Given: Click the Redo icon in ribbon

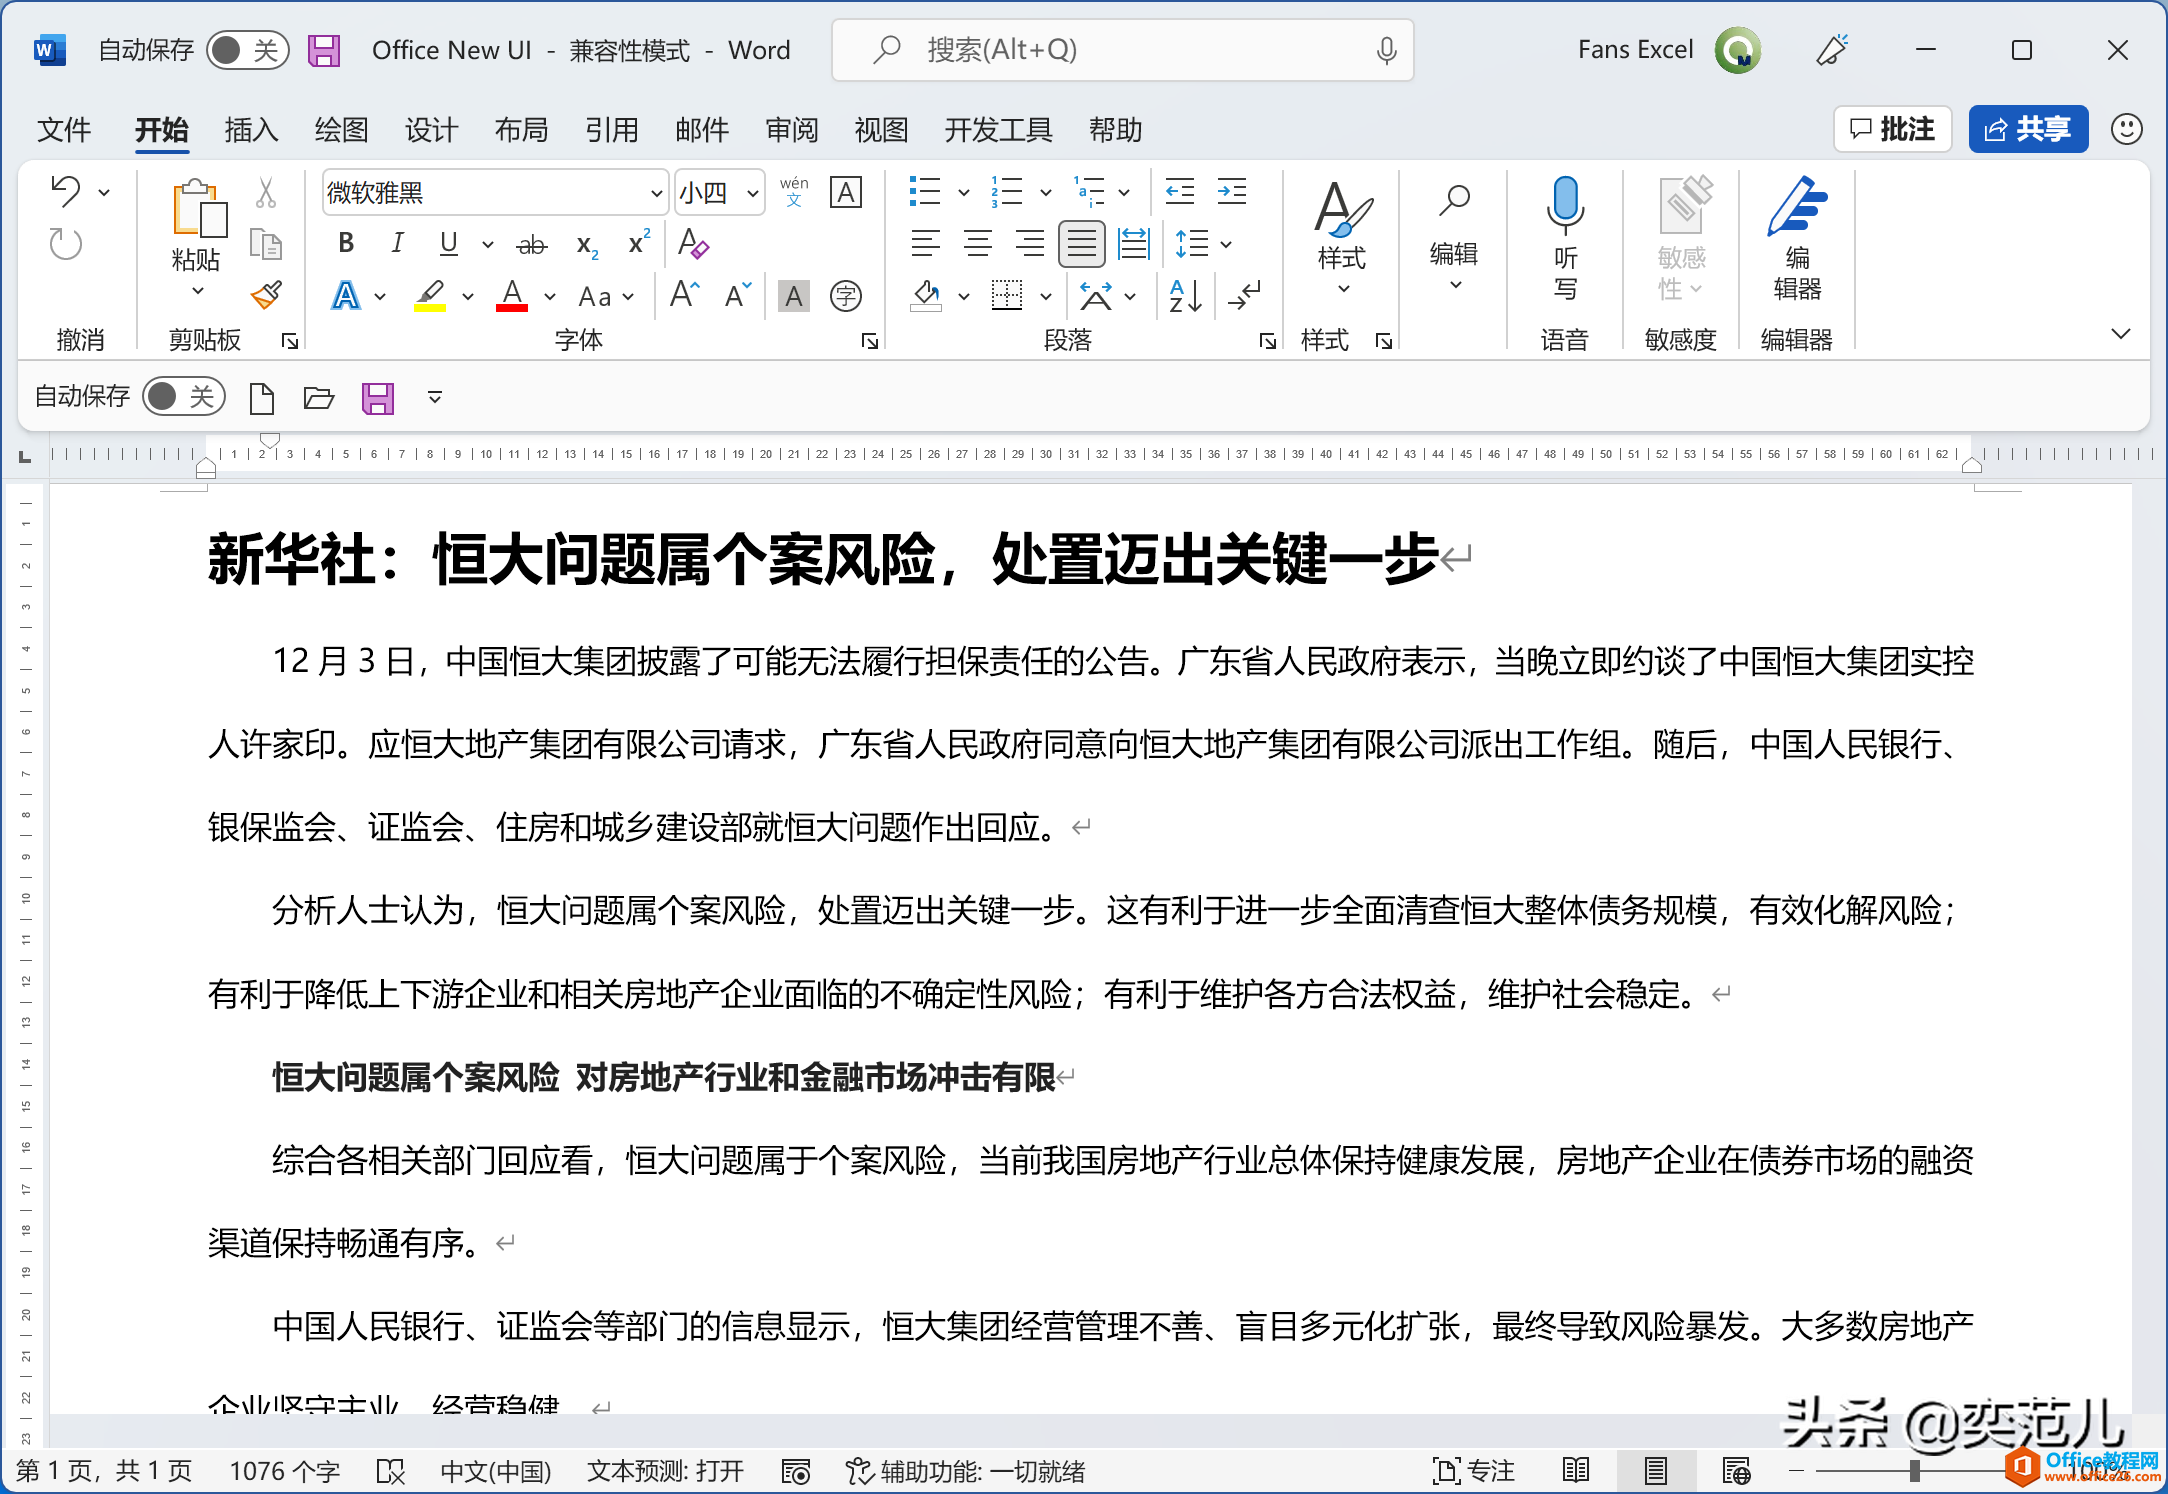Looking at the screenshot, I should [66, 244].
